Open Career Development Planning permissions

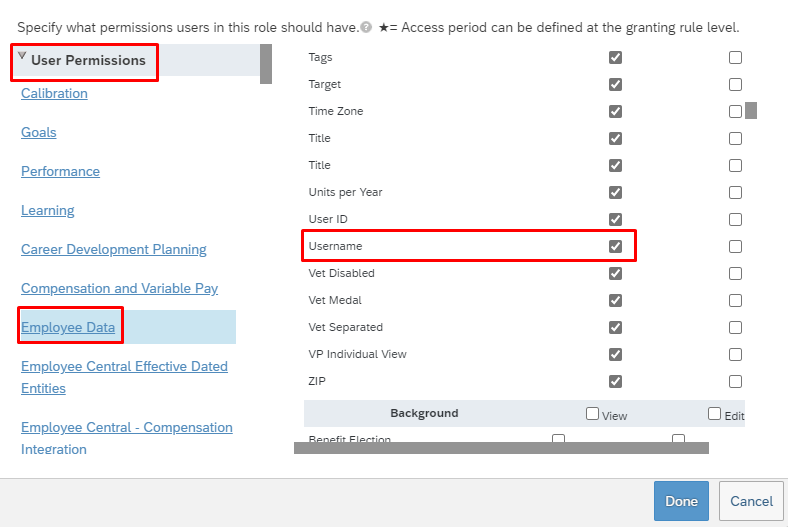[x=114, y=249]
